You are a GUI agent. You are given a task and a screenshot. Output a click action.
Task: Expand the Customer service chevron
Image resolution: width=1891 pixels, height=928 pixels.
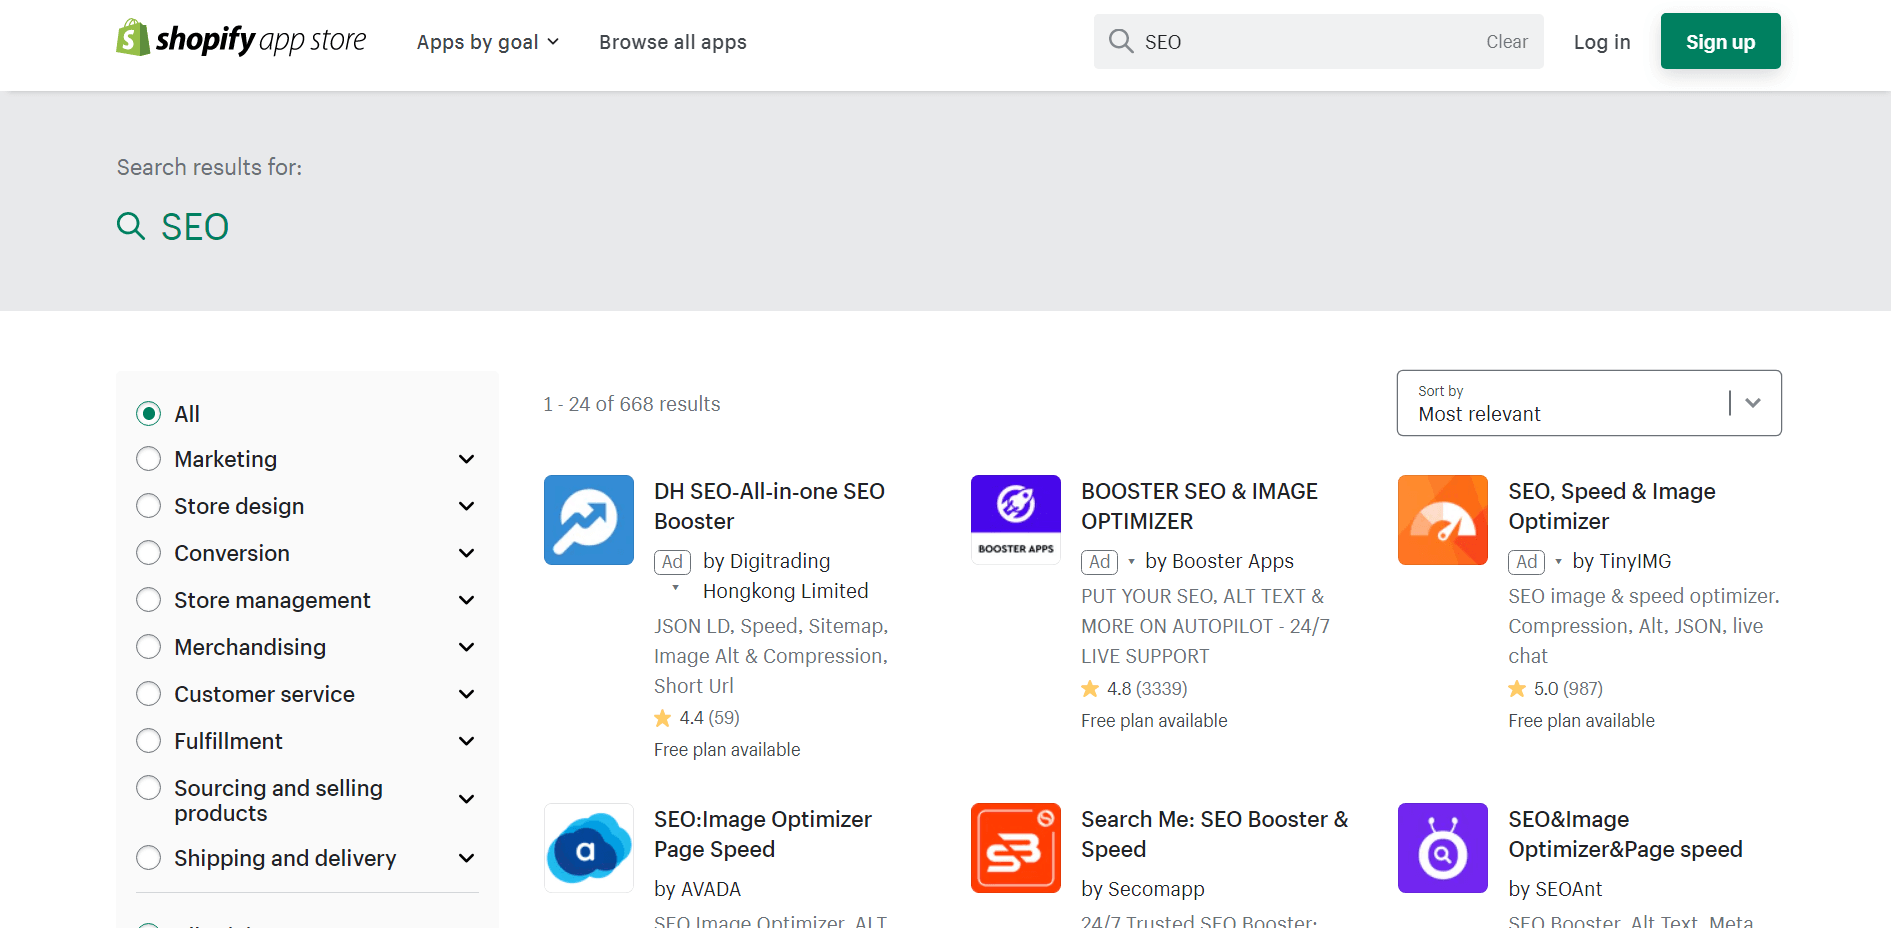[x=466, y=694]
